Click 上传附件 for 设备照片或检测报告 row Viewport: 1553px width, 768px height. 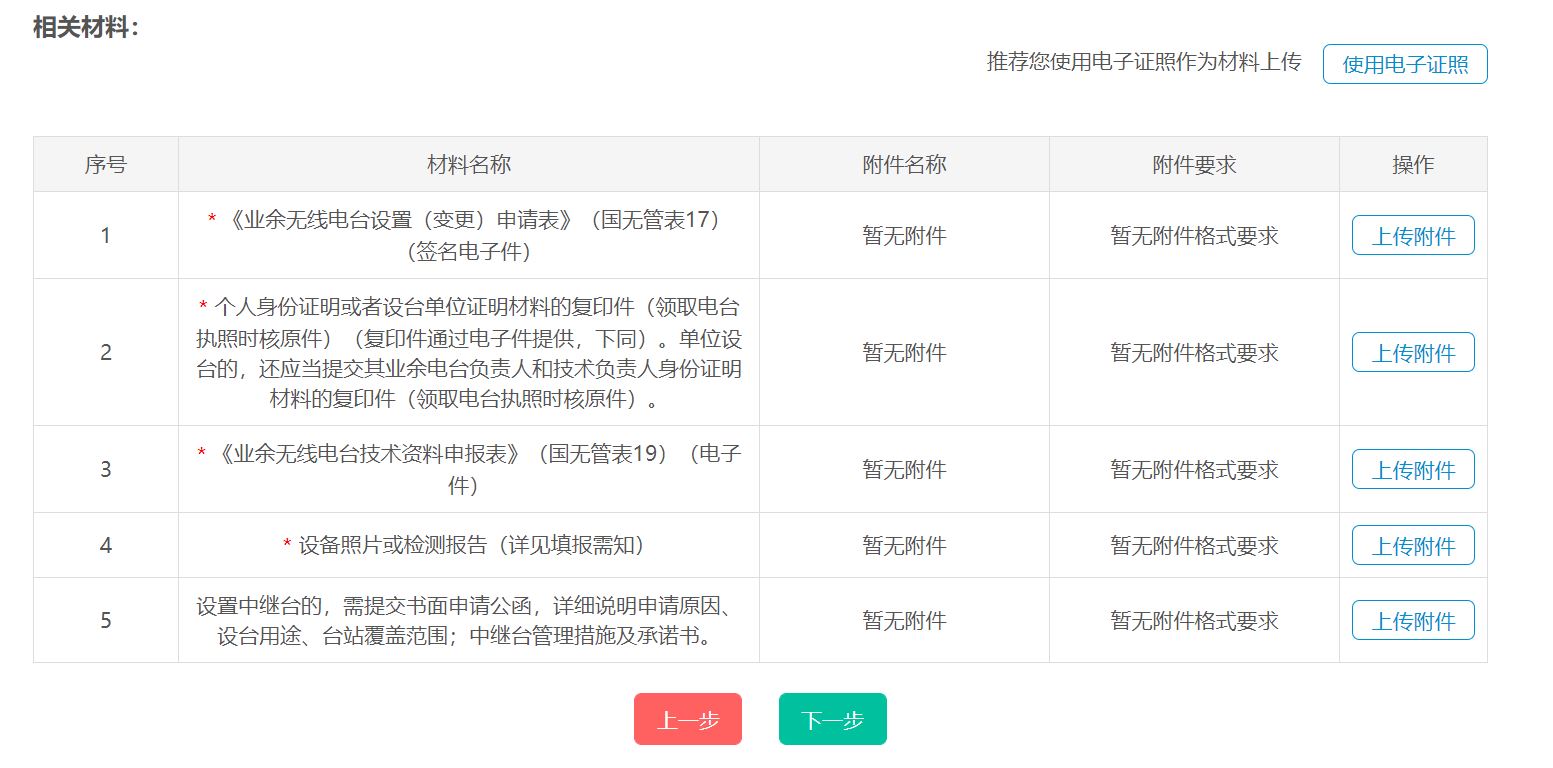[1412, 545]
